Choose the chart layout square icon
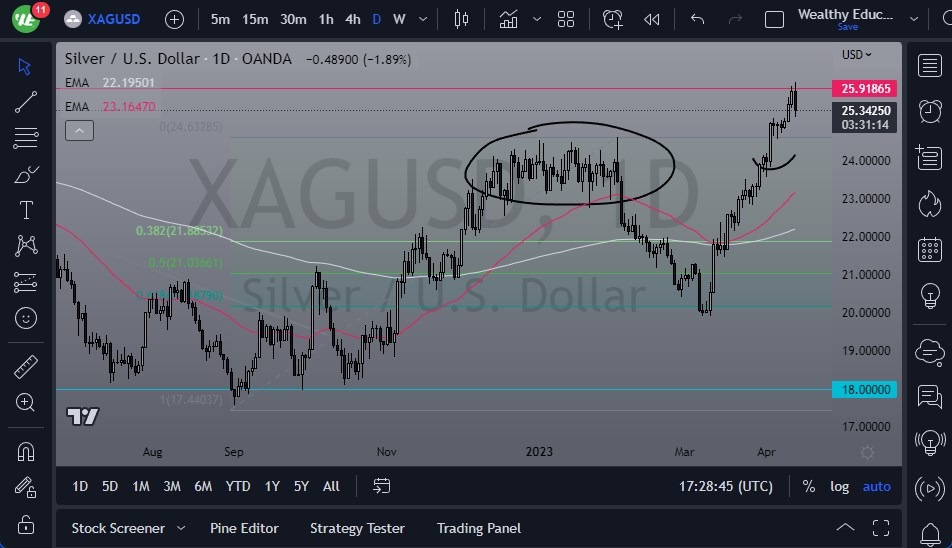The height and width of the screenshot is (548, 952). pyautogui.click(x=774, y=19)
